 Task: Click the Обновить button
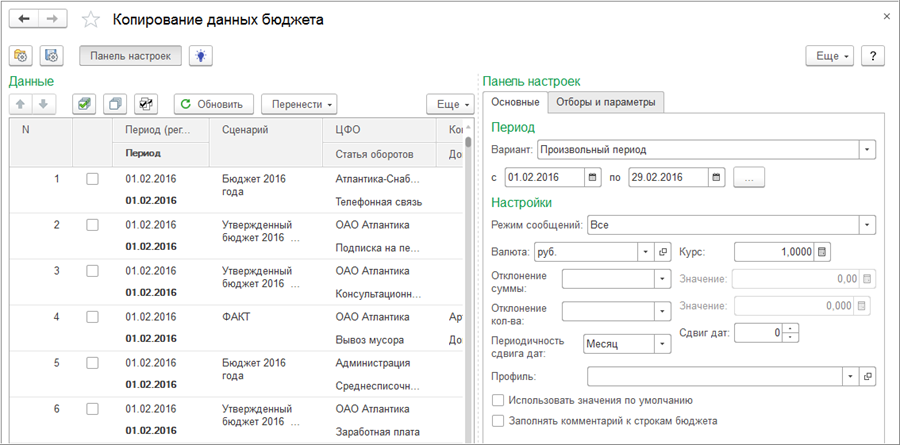212,104
